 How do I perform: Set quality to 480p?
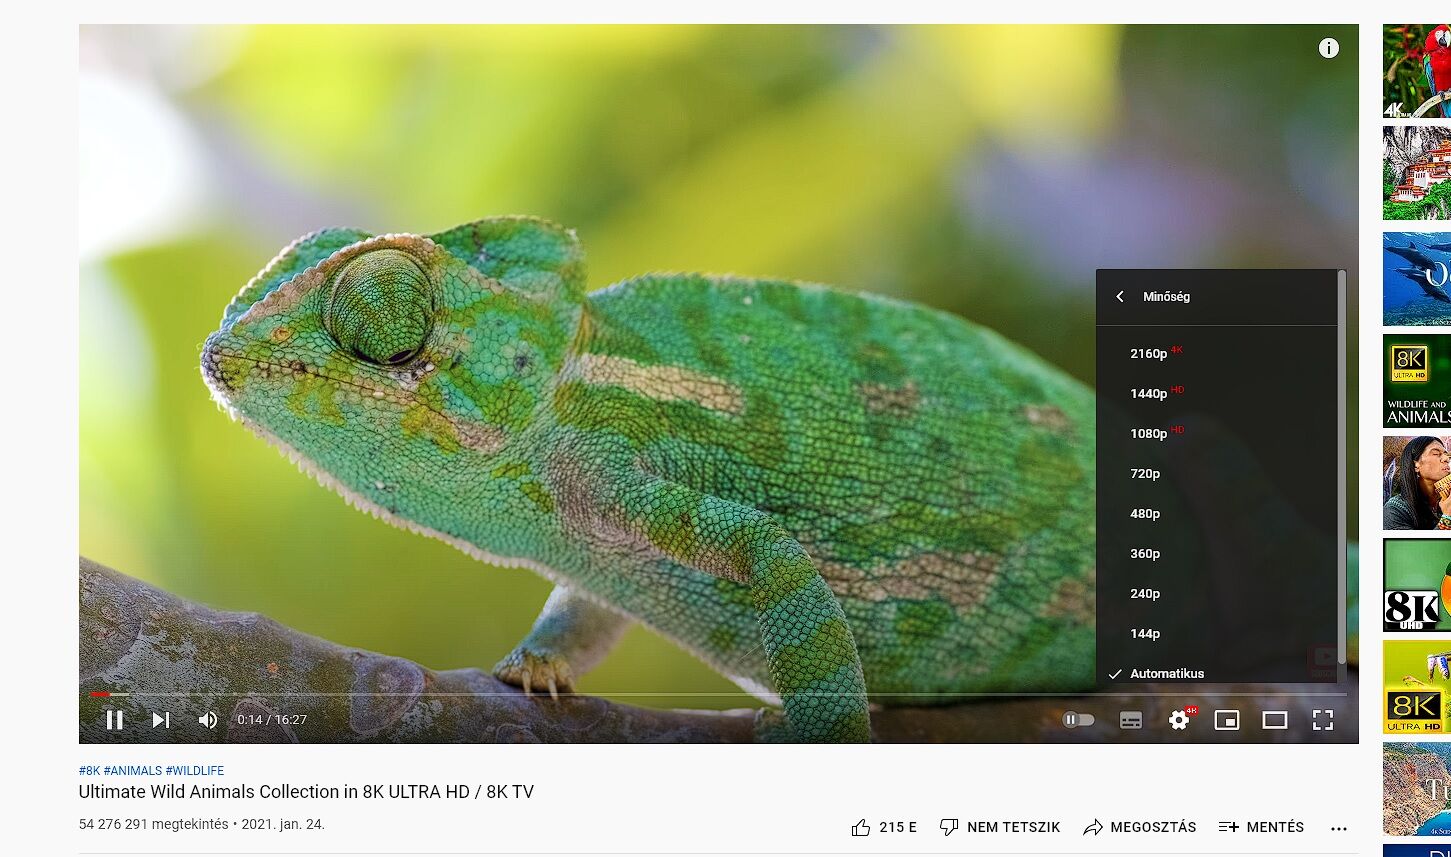click(x=1216, y=513)
